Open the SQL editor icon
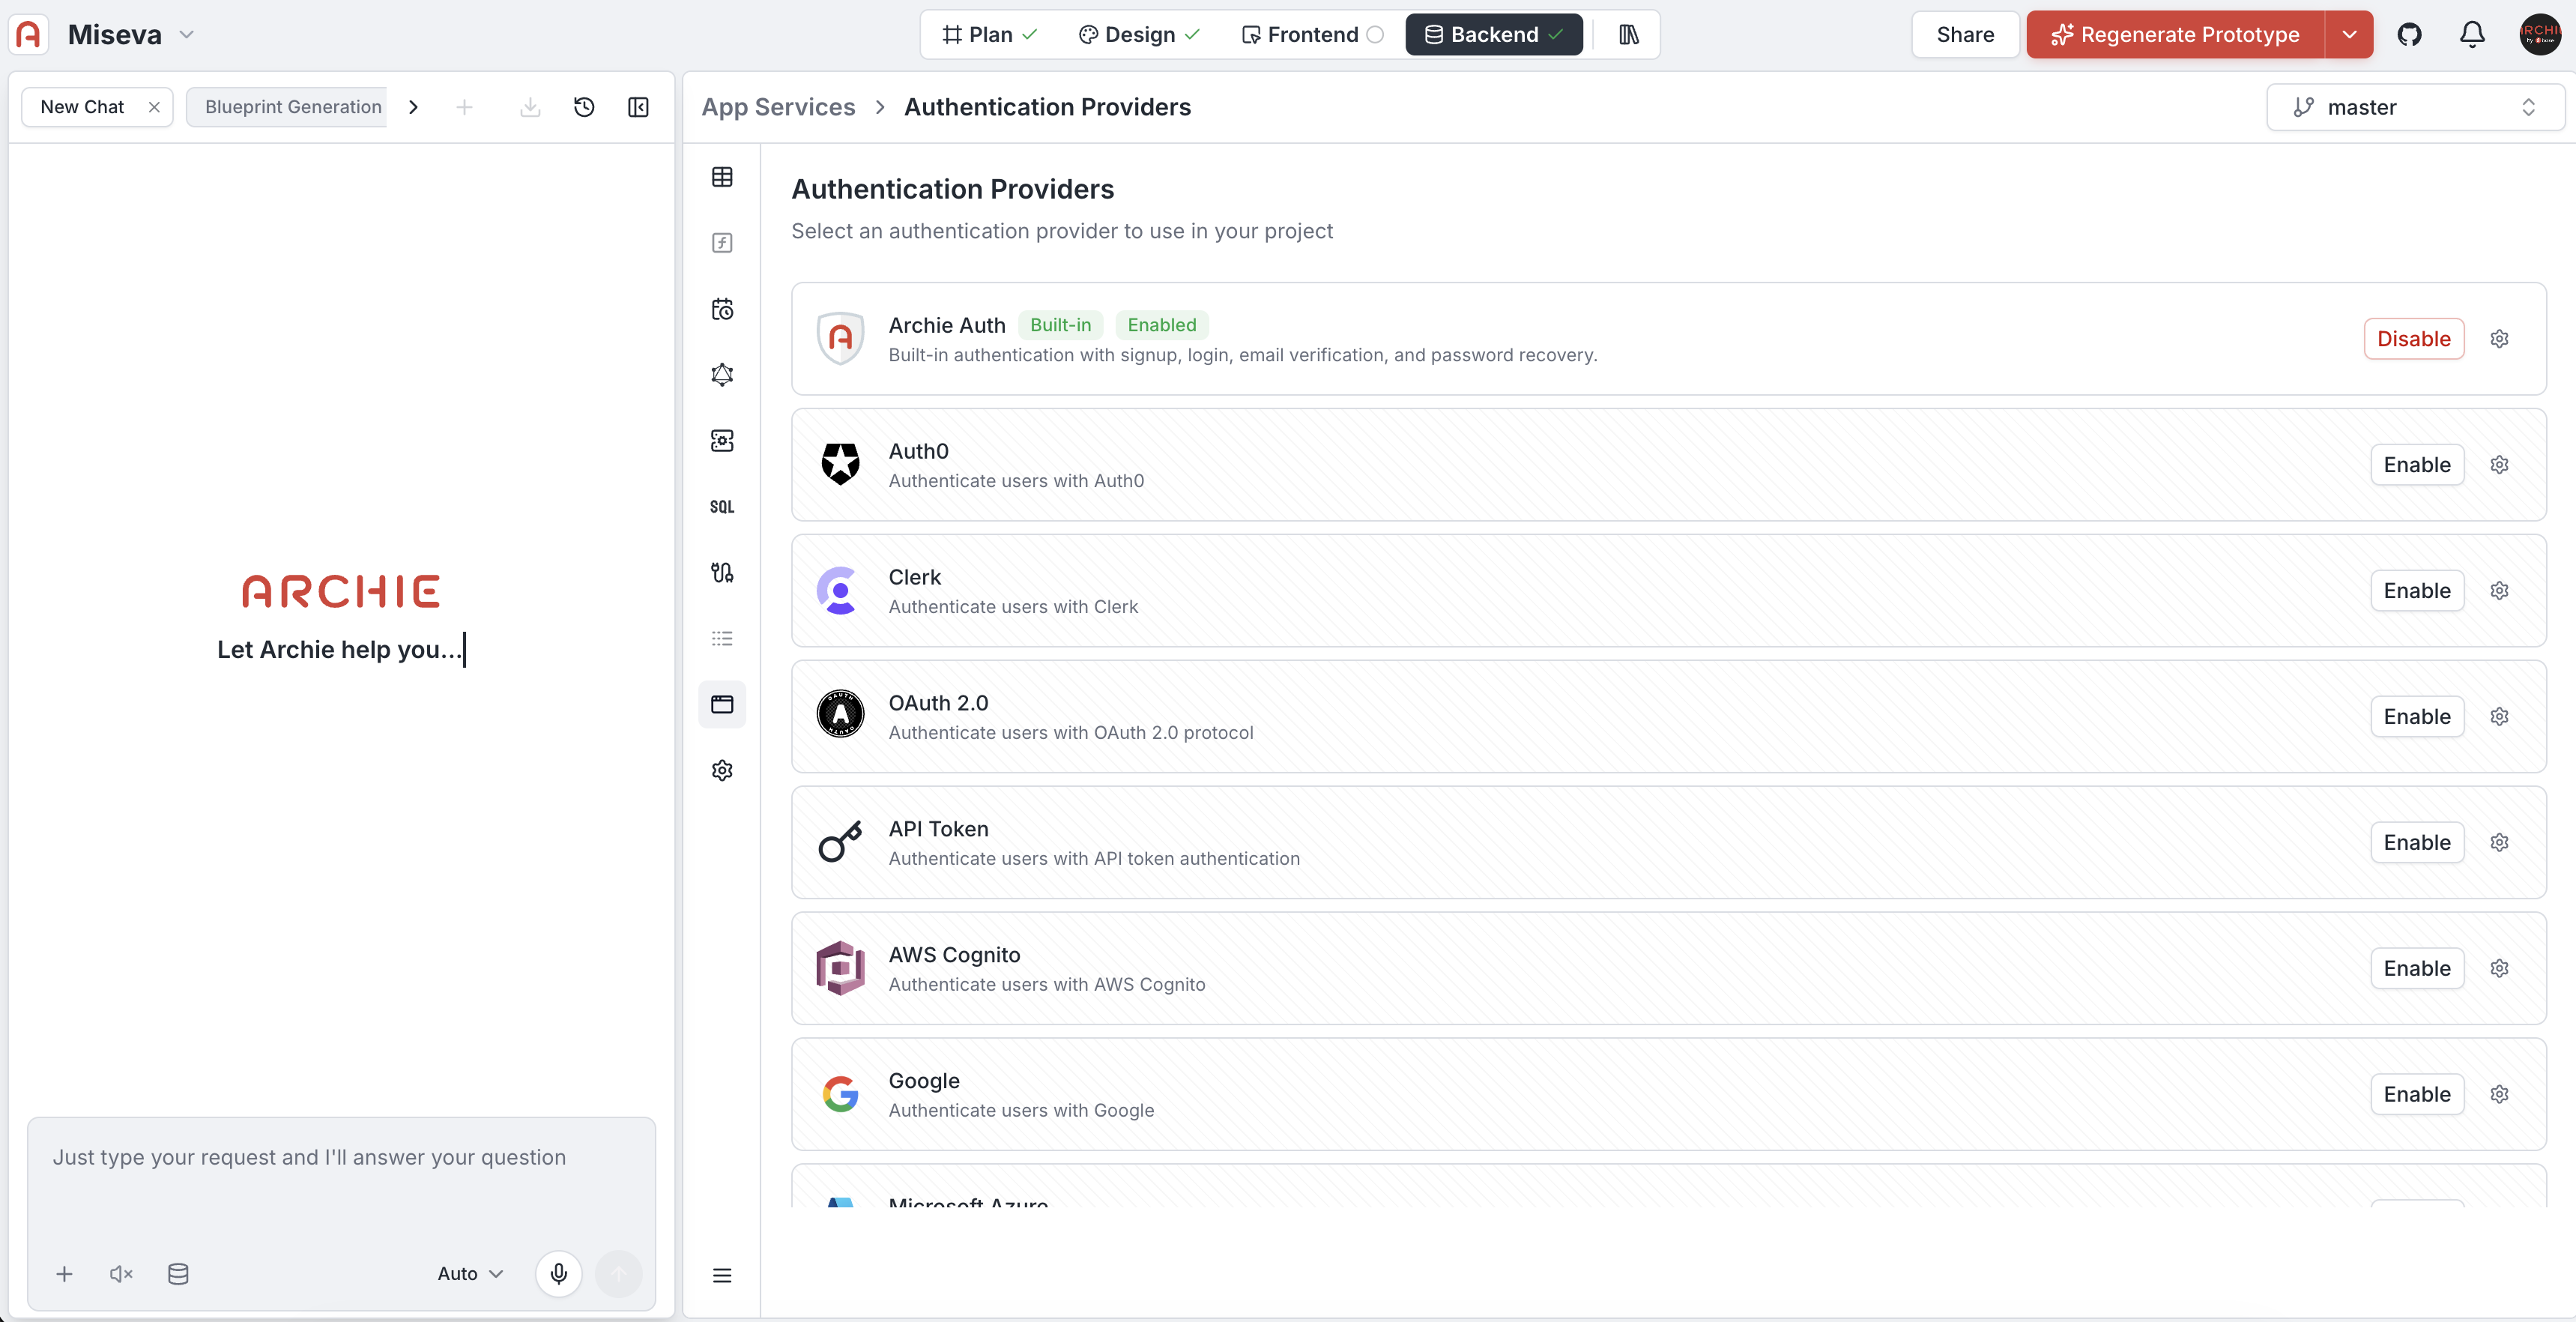The height and width of the screenshot is (1322, 2576). coord(722,507)
